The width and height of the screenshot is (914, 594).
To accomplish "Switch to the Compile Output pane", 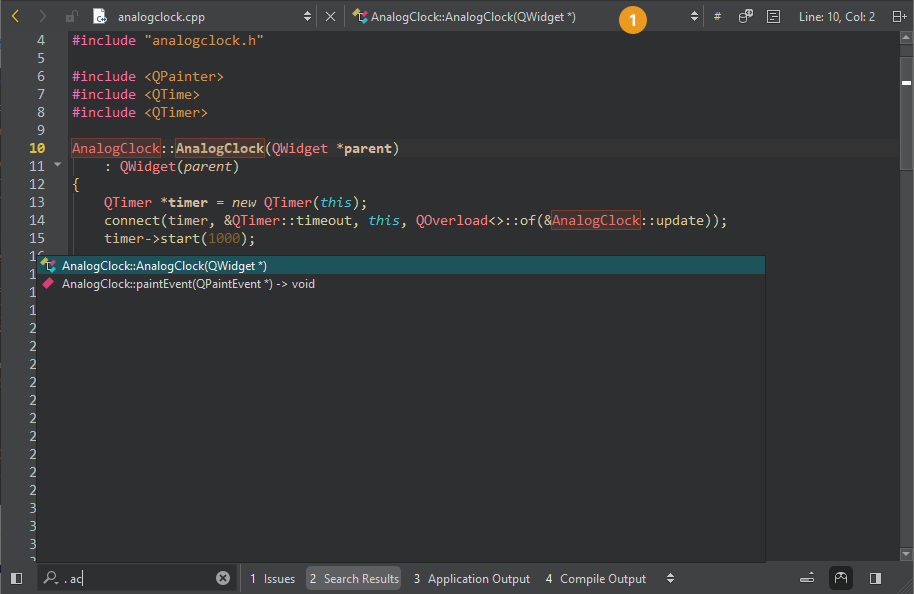I will 595,579.
